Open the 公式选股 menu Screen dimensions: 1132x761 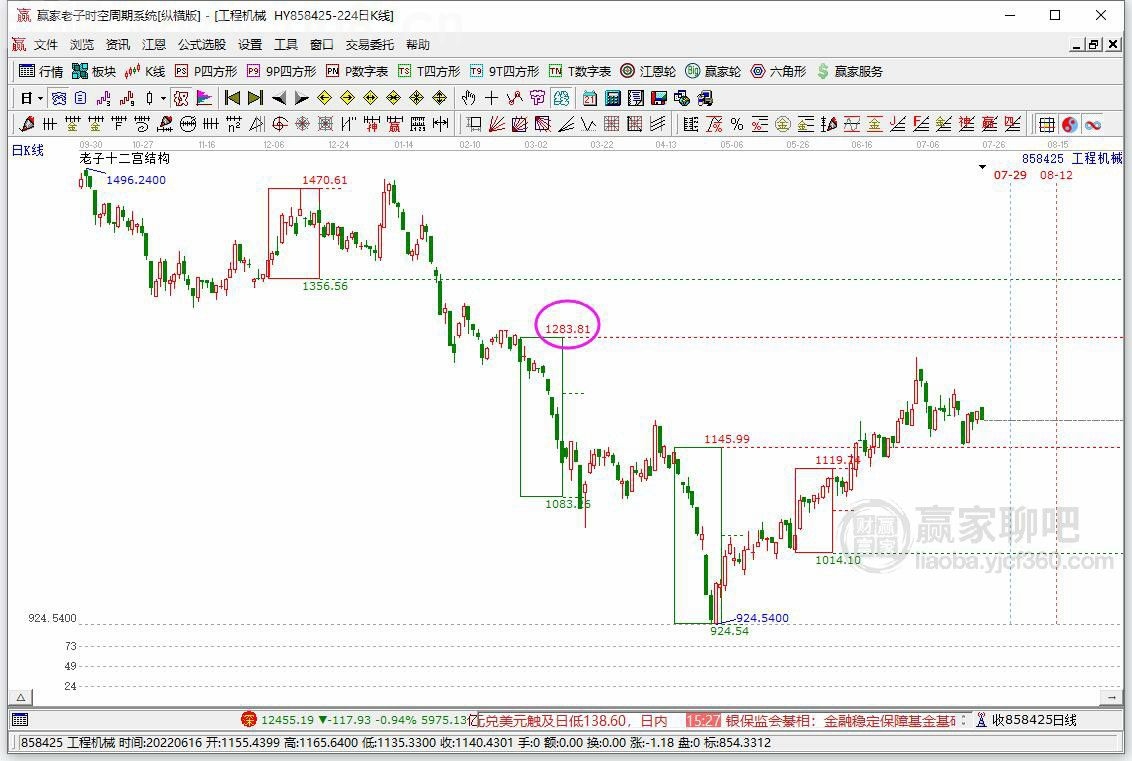click(202, 45)
